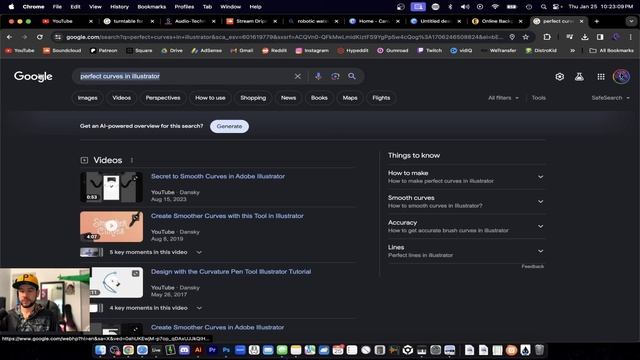Filter results by Videos chip
640x360 pixels.
(122, 98)
